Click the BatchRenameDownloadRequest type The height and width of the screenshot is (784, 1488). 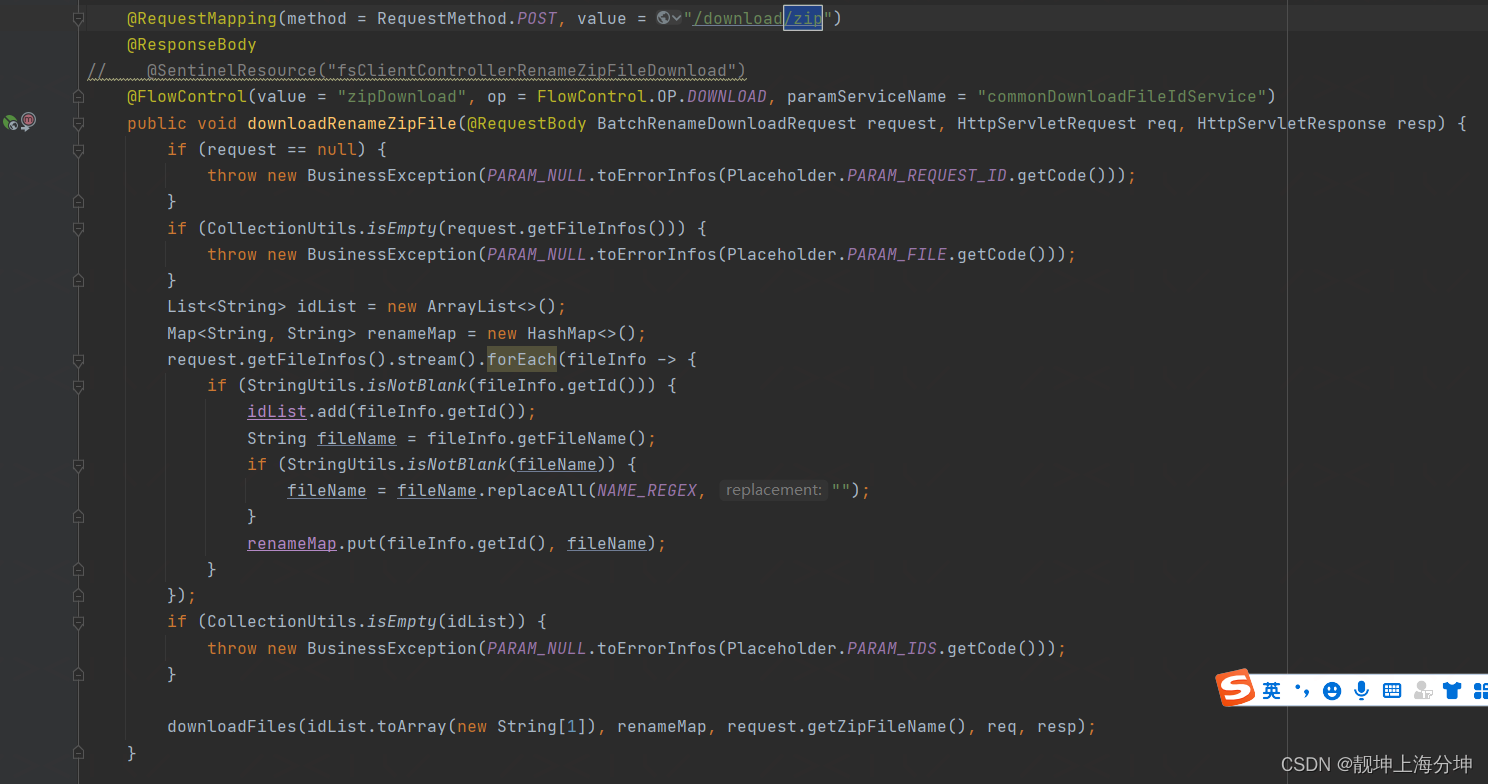tap(727, 123)
